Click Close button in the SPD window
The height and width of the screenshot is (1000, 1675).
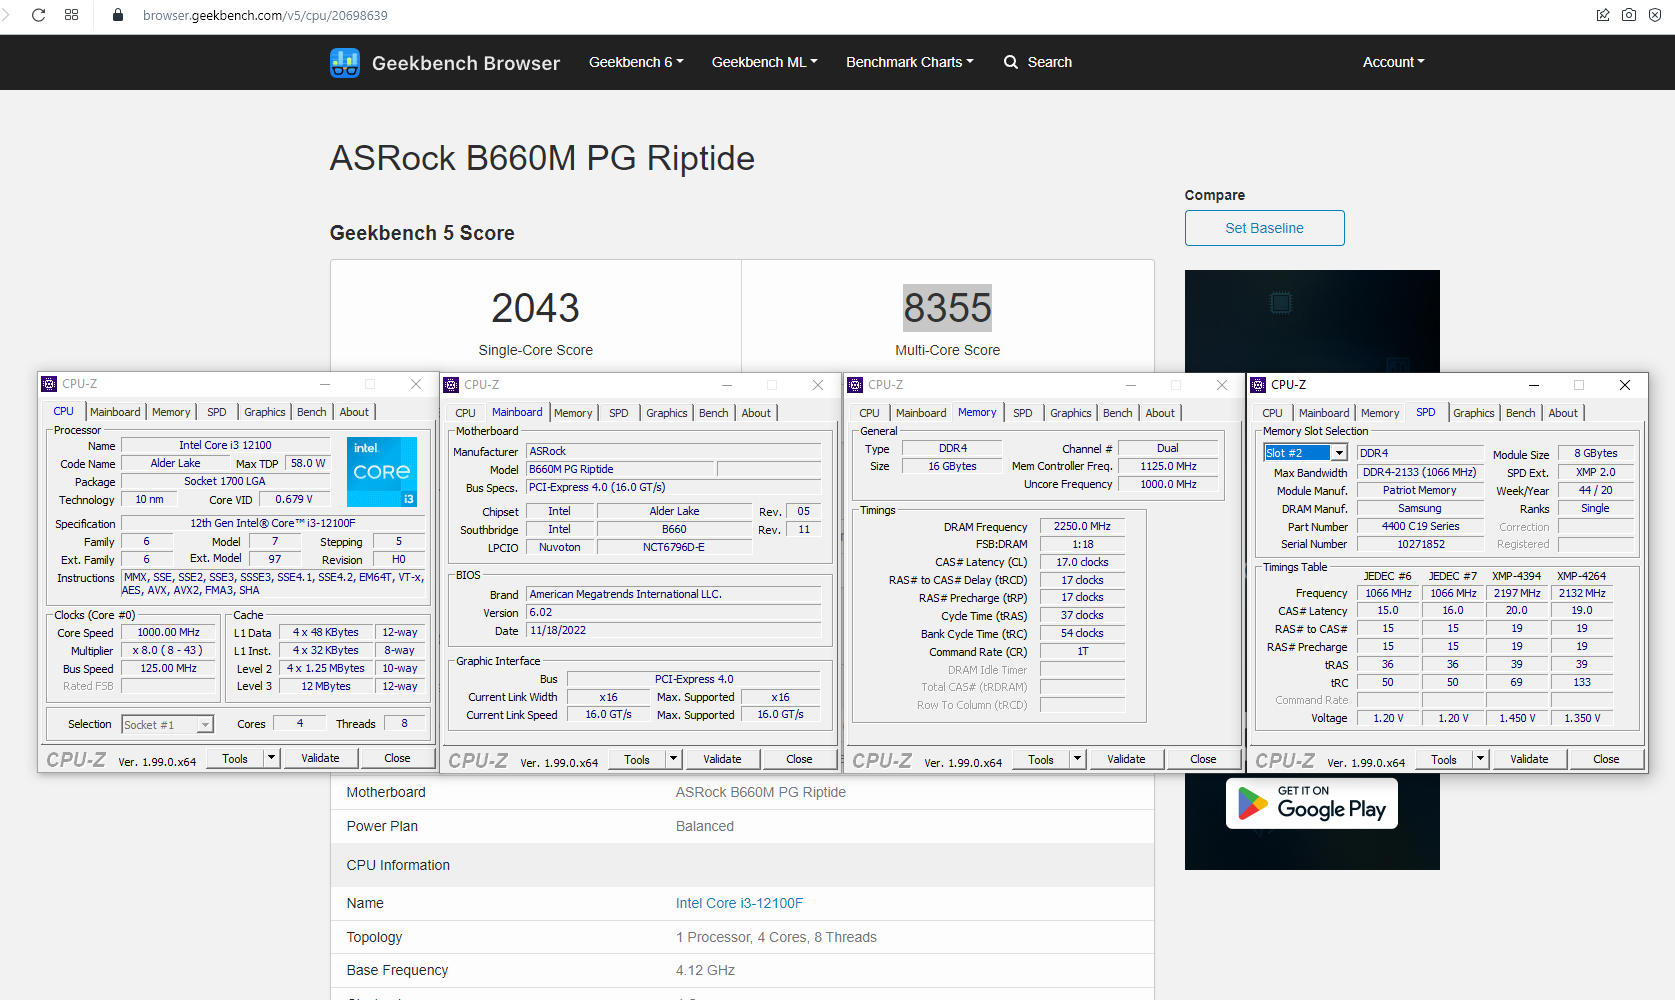click(x=1606, y=759)
